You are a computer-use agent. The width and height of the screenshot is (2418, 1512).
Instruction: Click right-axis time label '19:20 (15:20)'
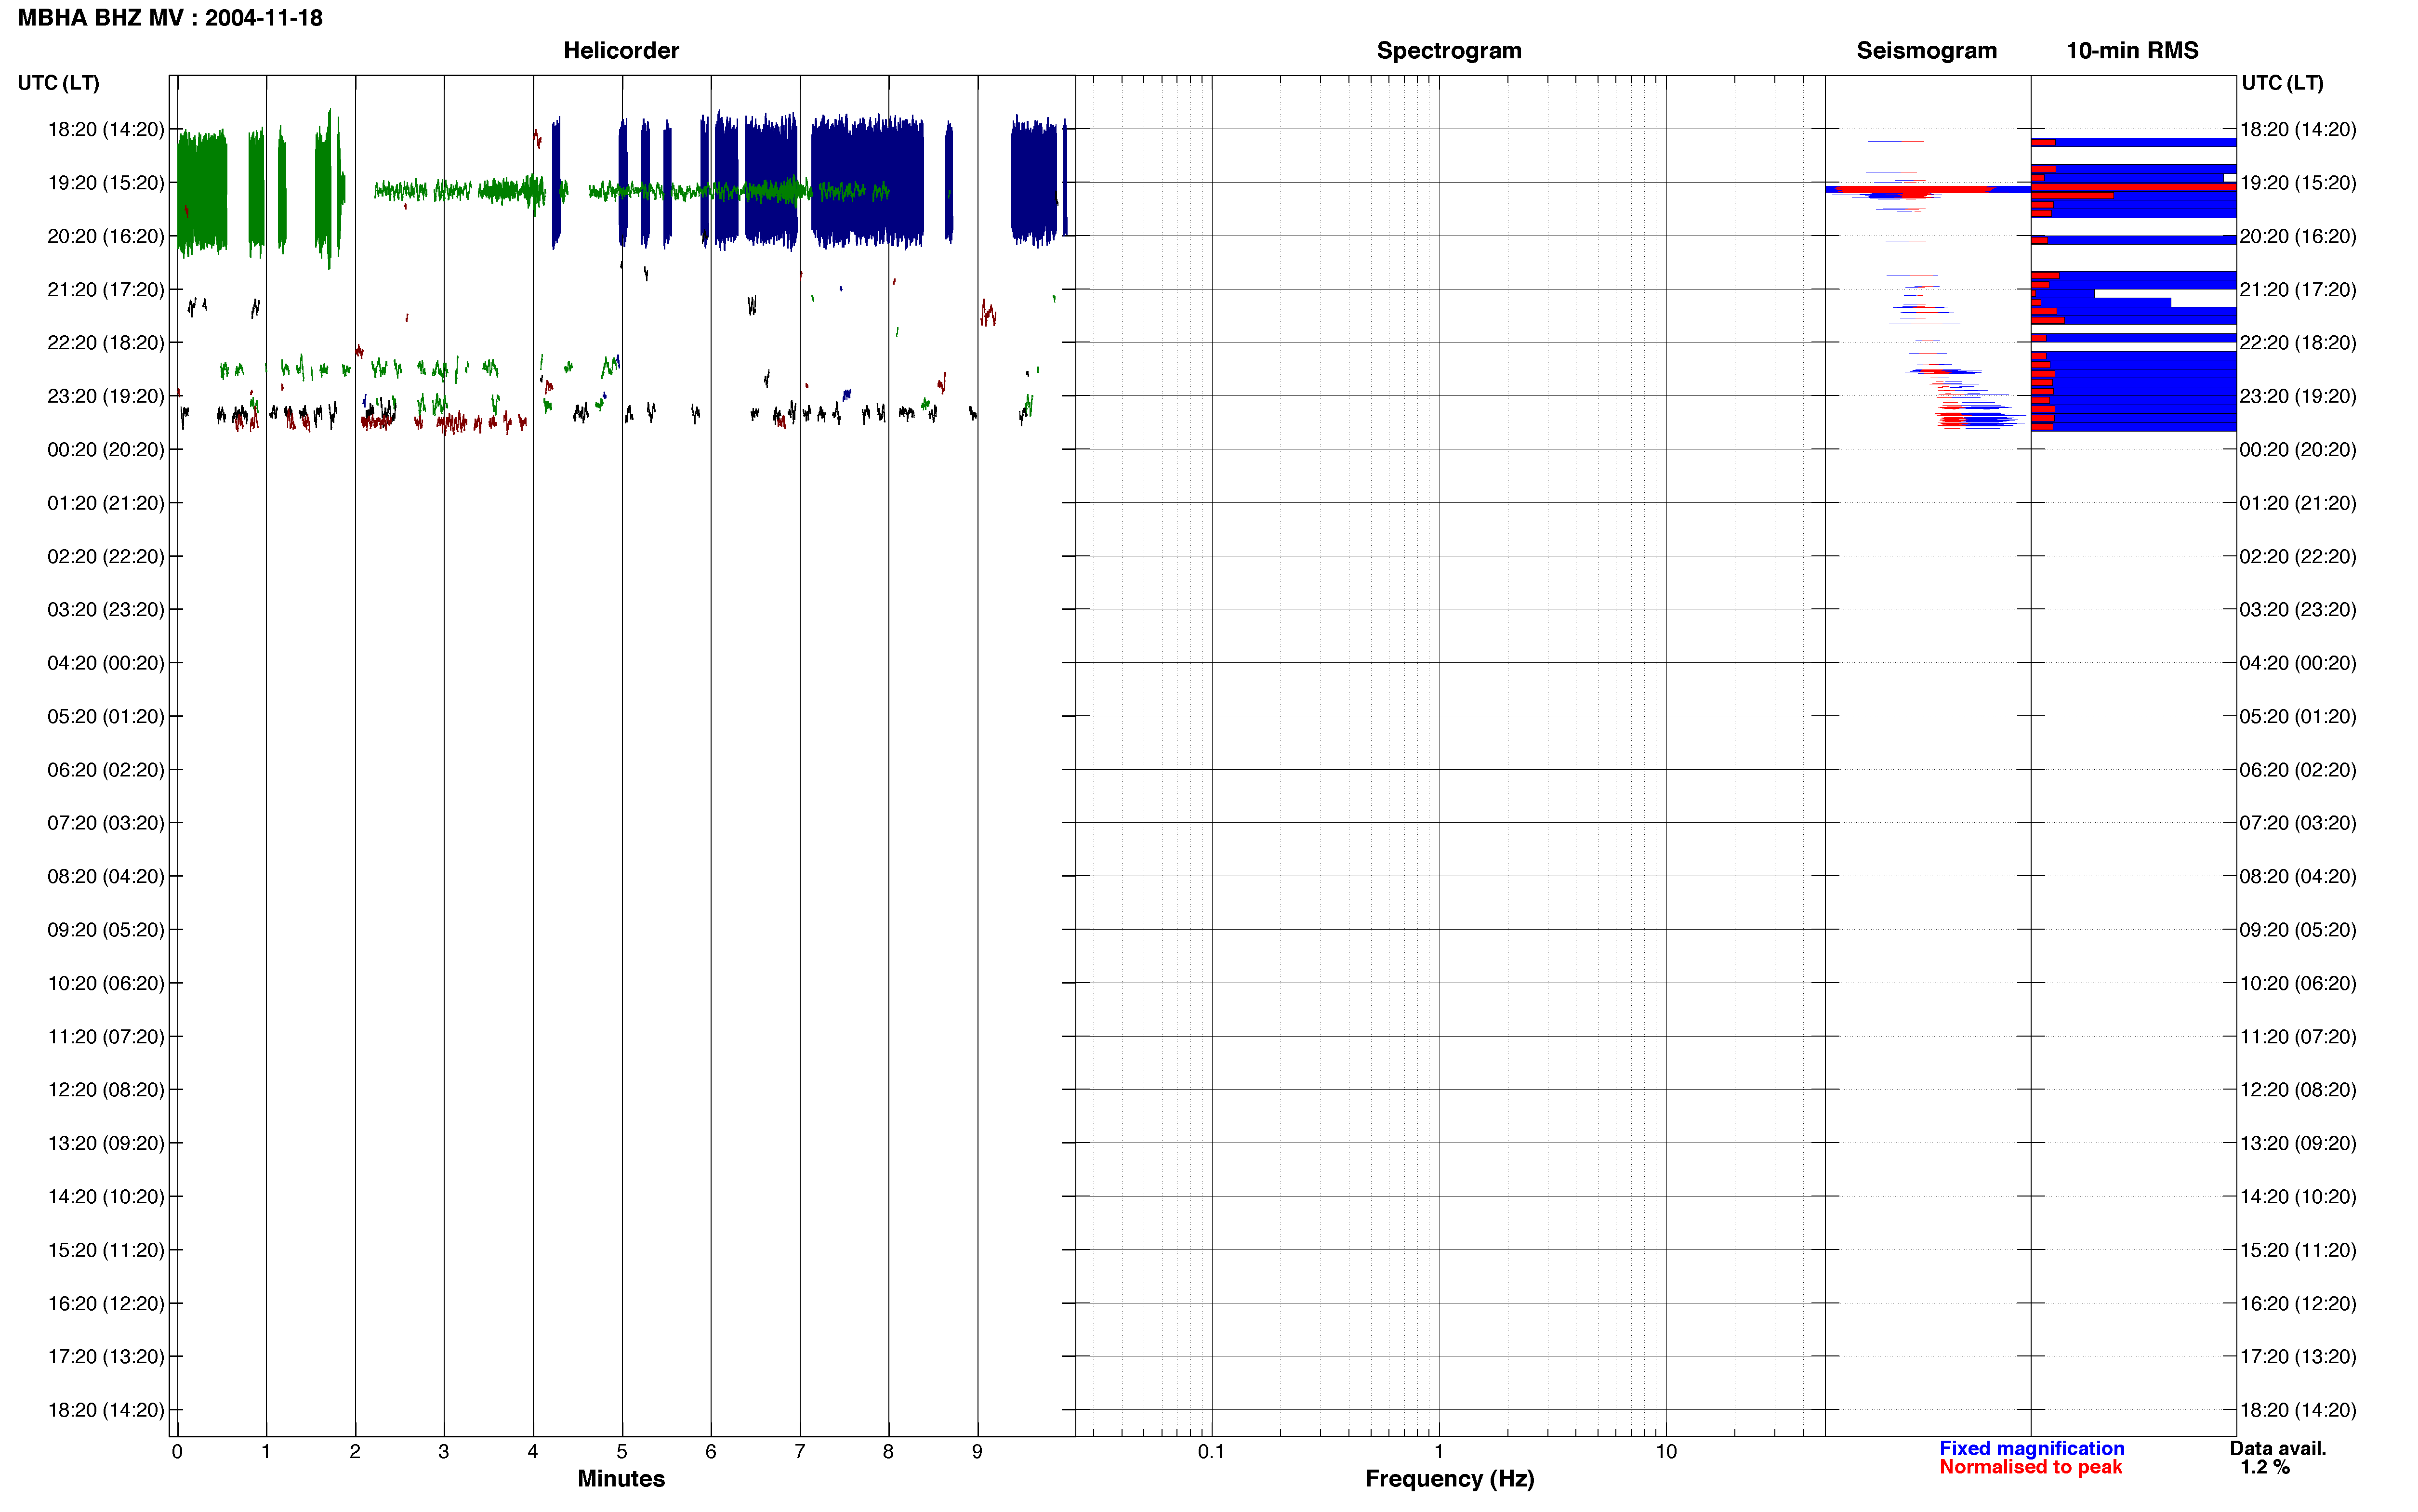(x=2298, y=183)
